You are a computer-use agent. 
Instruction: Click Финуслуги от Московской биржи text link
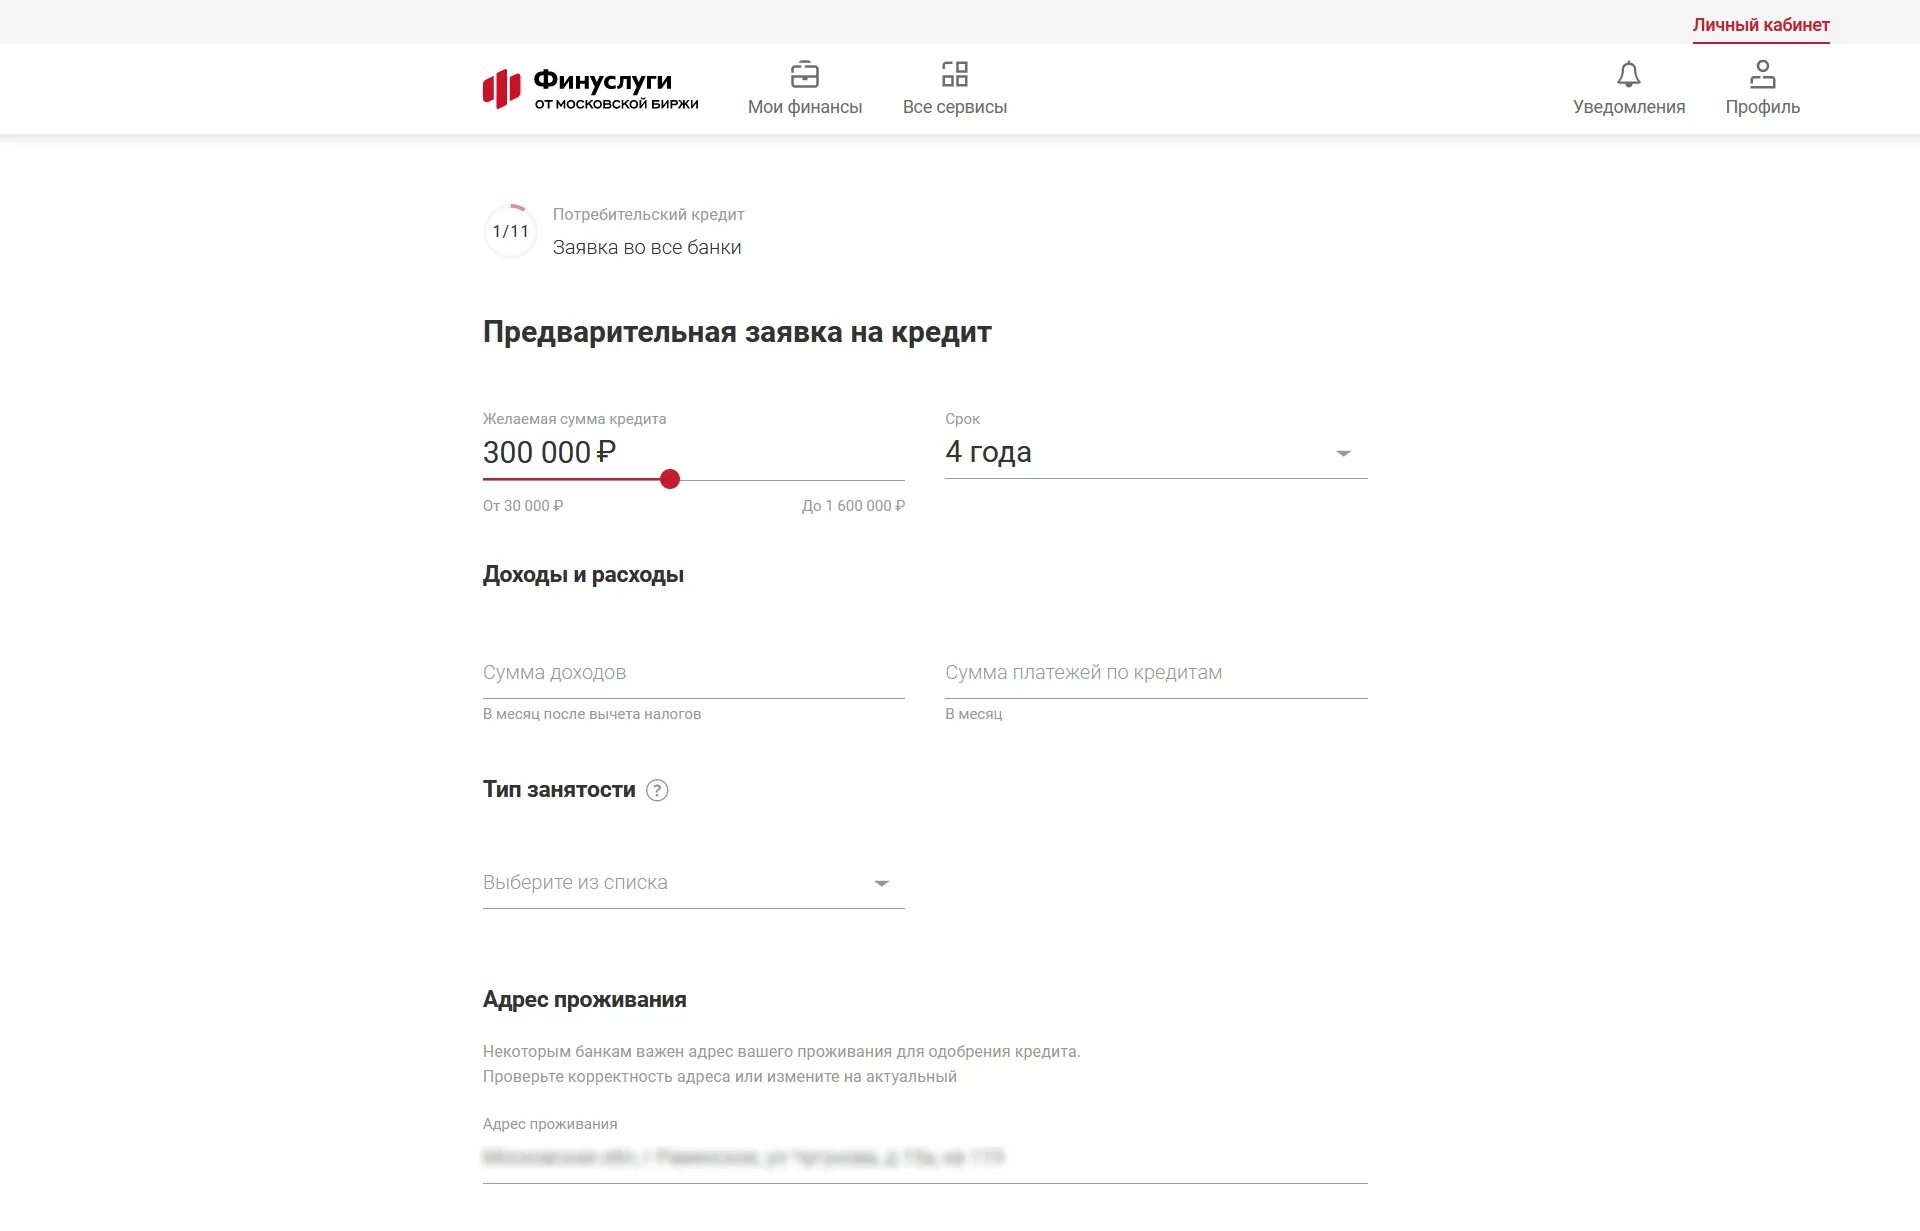pos(615,89)
